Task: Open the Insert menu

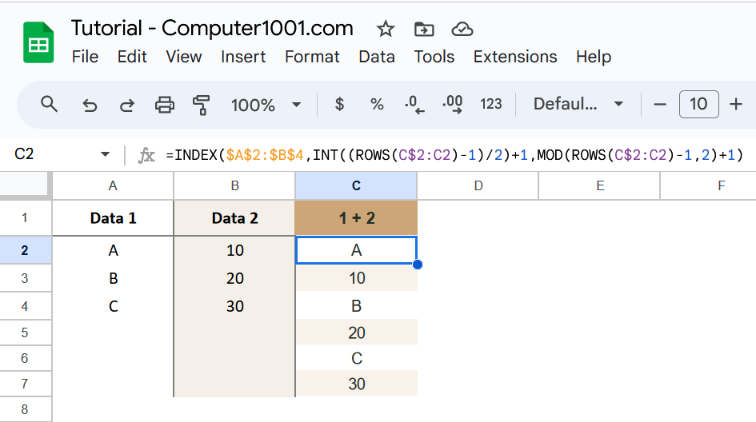Action: (243, 57)
